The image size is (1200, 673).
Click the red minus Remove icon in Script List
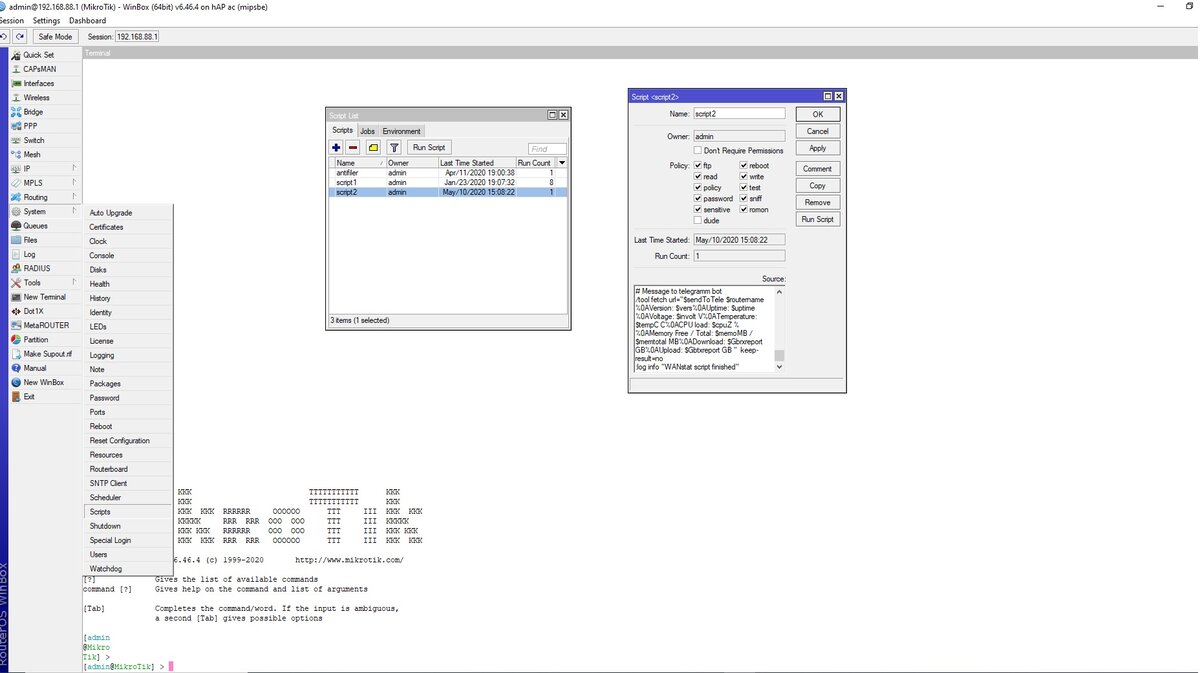point(353,147)
